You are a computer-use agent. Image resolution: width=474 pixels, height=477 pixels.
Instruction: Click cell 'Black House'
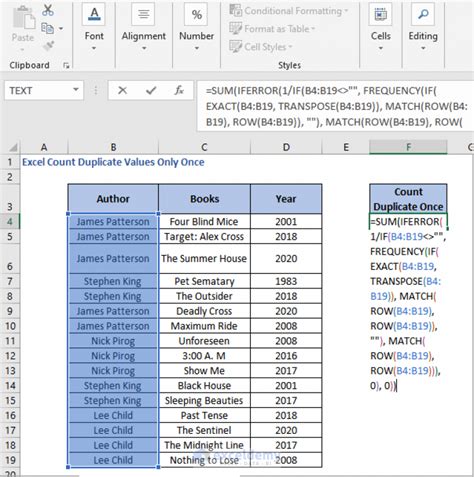point(204,385)
